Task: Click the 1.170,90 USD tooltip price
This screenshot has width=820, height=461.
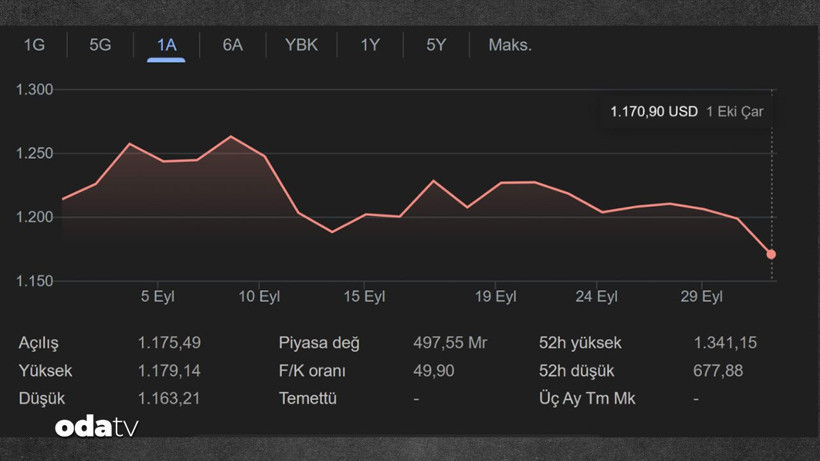Action: tap(654, 112)
